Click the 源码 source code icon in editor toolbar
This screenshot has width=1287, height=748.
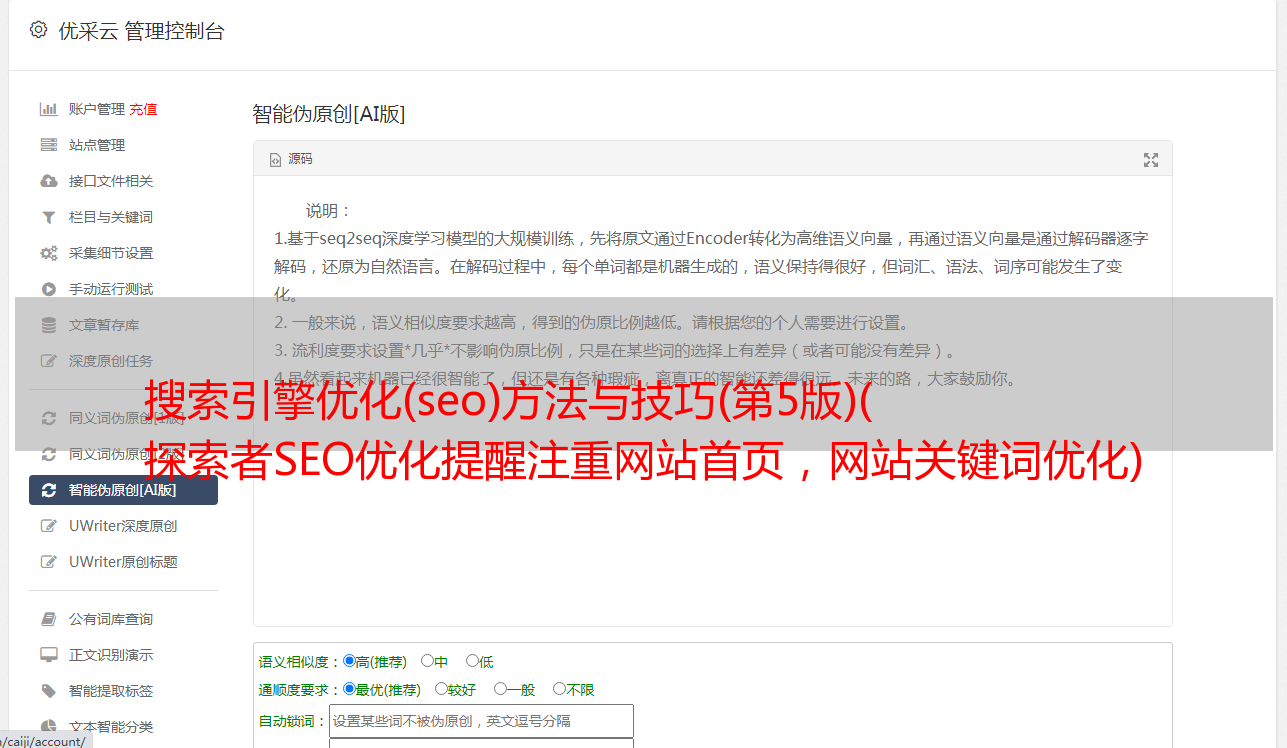(276, 160)
